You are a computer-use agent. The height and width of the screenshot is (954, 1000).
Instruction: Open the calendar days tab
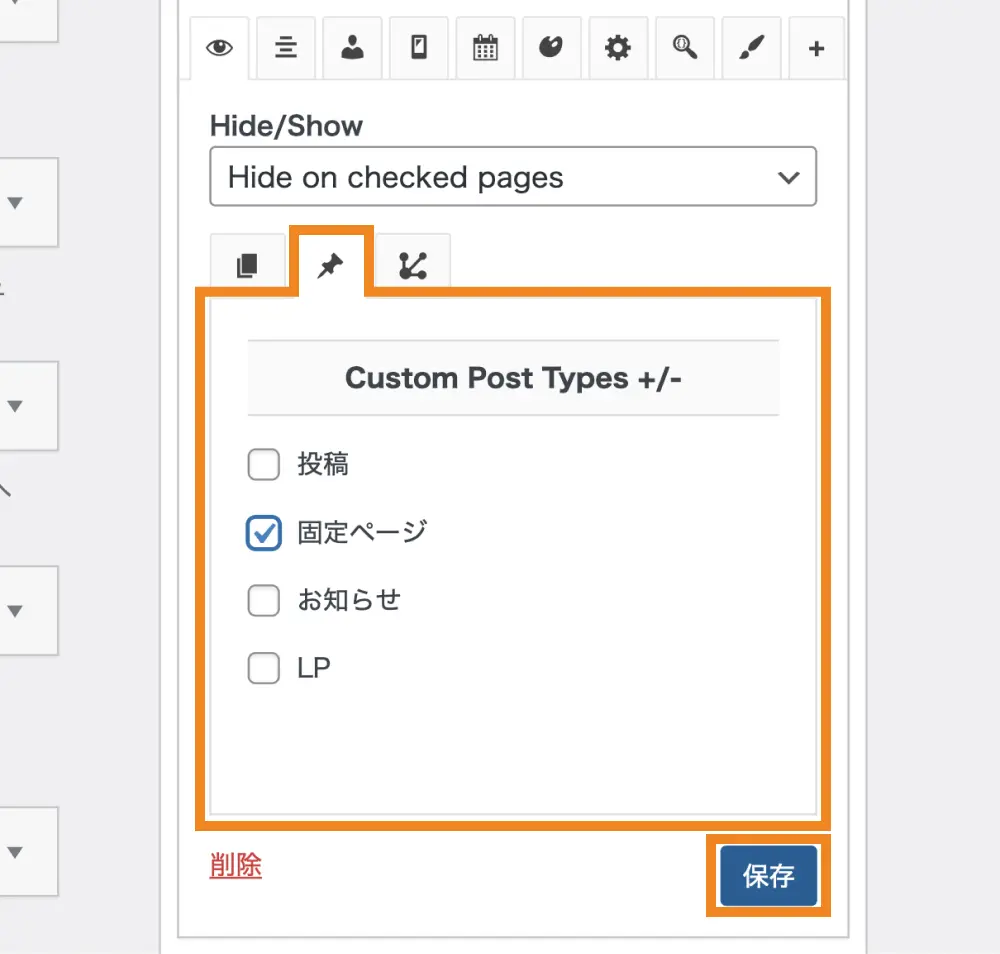click(485, 48)
